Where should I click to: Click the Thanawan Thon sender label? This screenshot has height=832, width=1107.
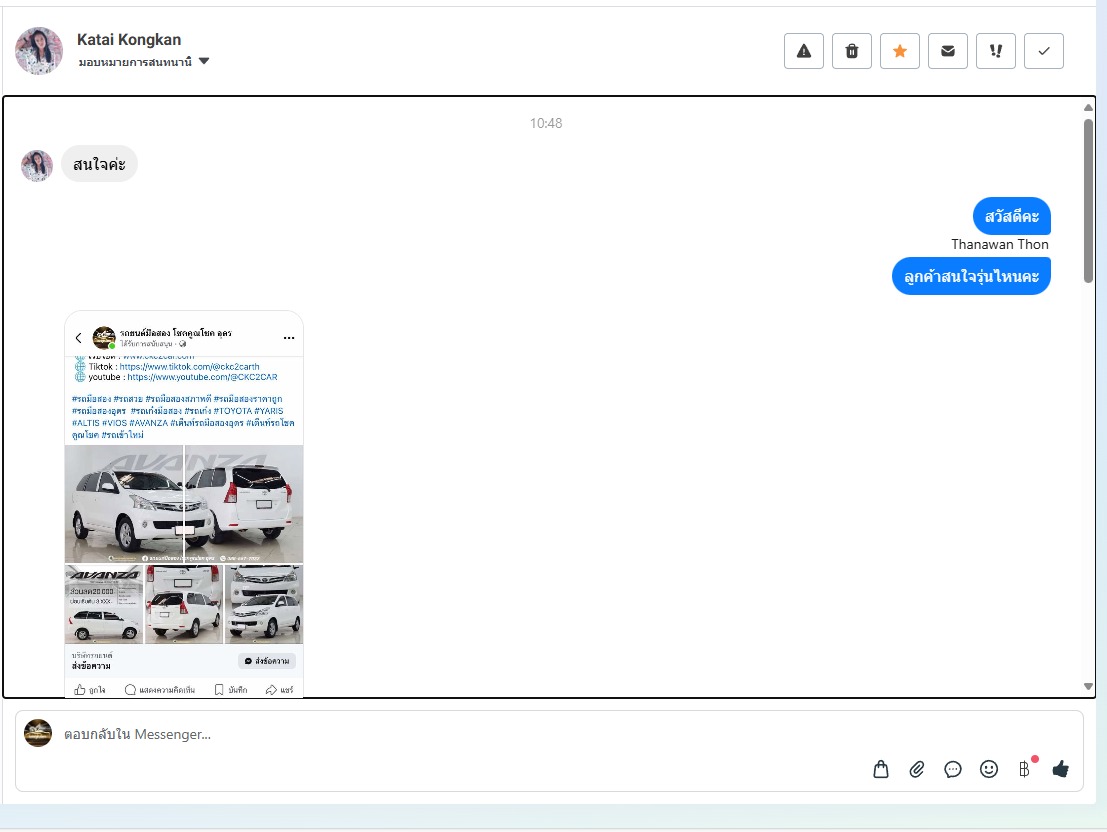[x=1000, y=244]
